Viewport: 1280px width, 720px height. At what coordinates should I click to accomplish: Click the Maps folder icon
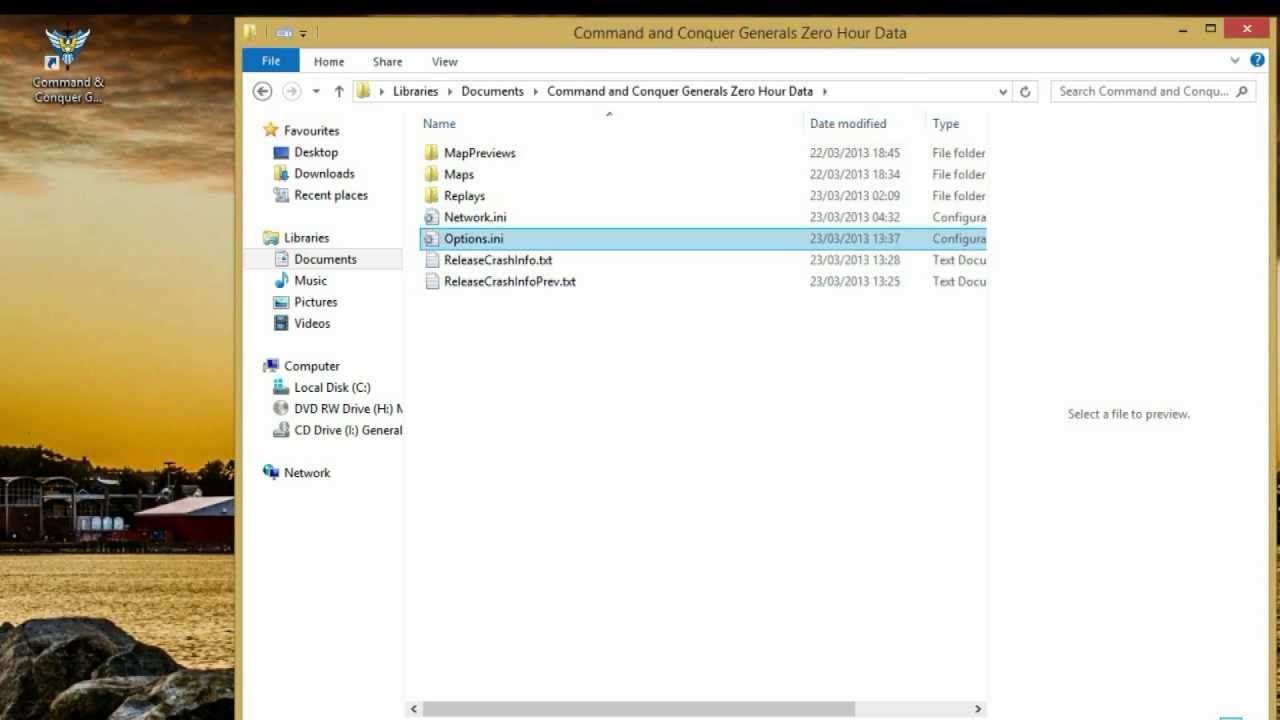pos(431,174)
